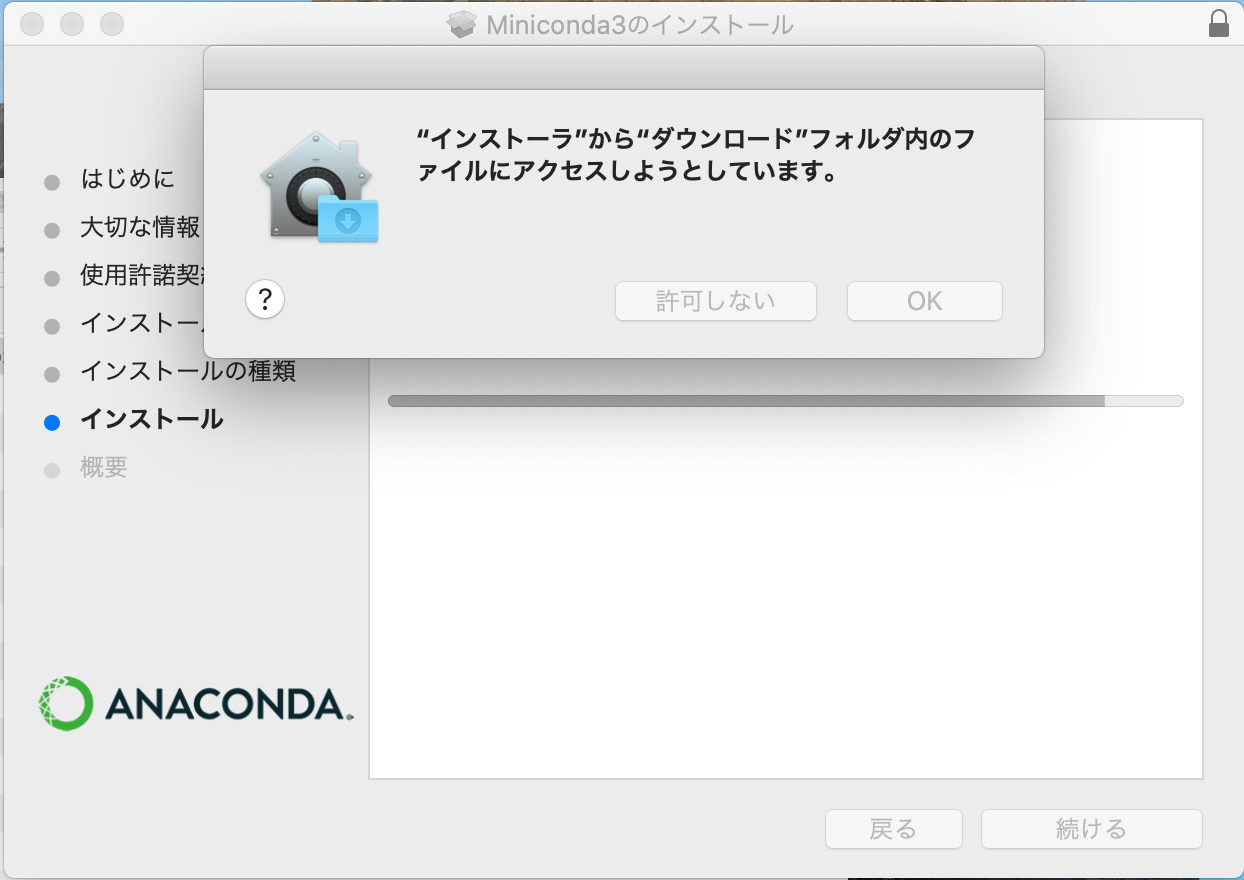Click the Miniconda3 package icon in title
This screenshot has height=880, width=1244.
[462, 25]
